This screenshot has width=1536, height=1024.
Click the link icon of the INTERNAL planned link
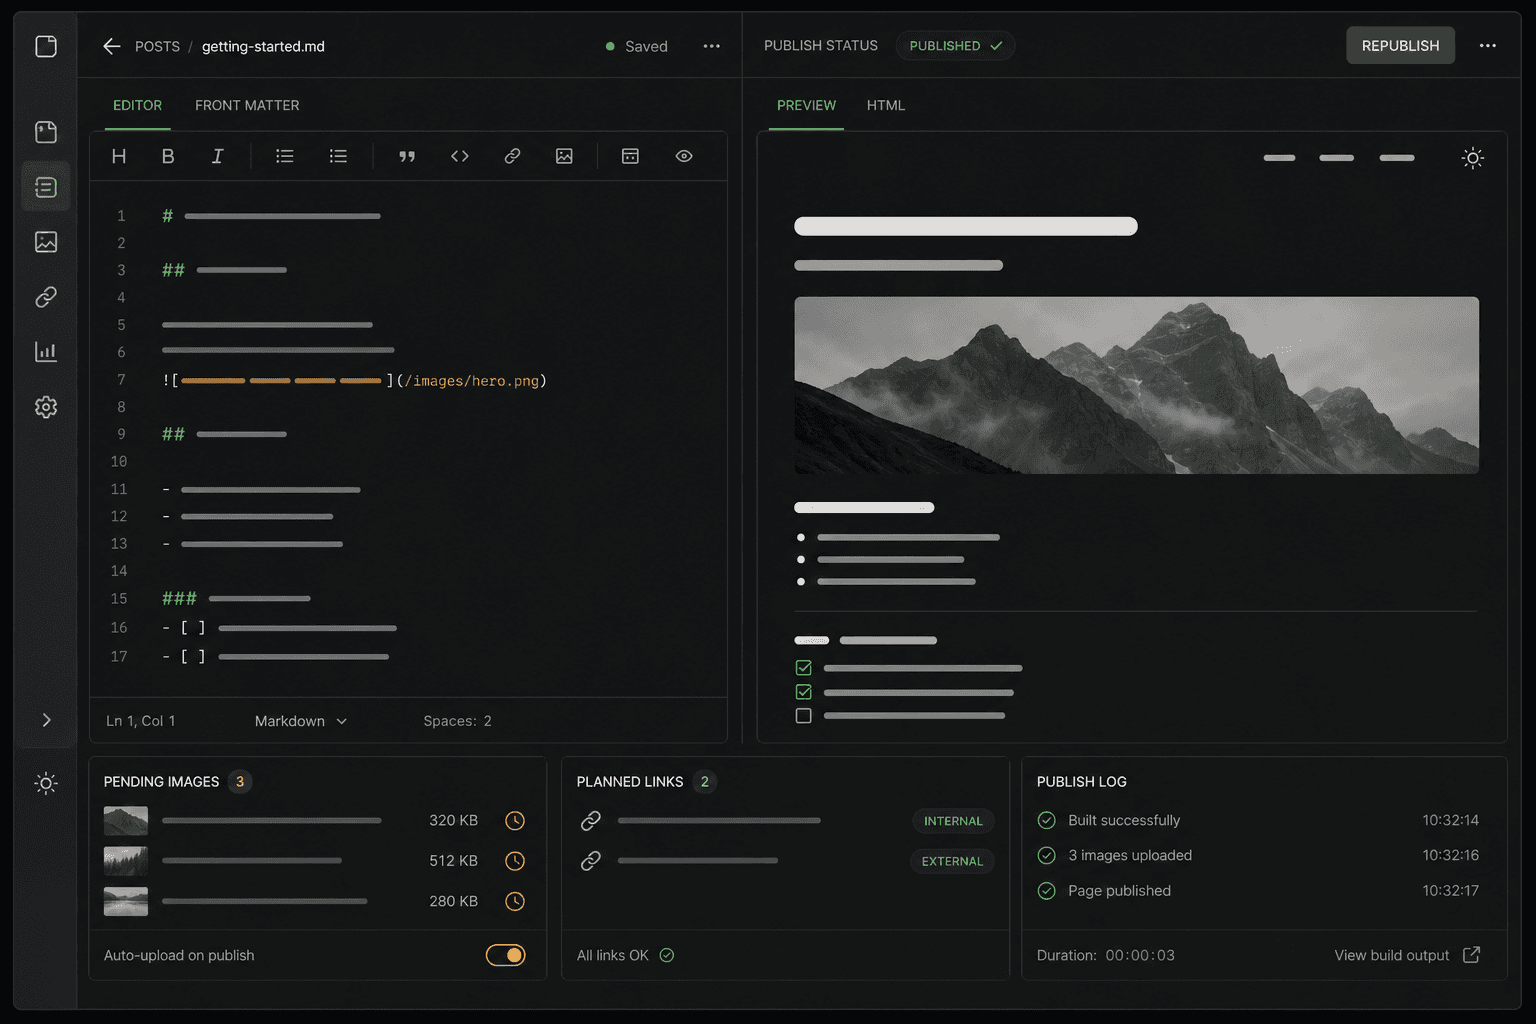(591, 821)
